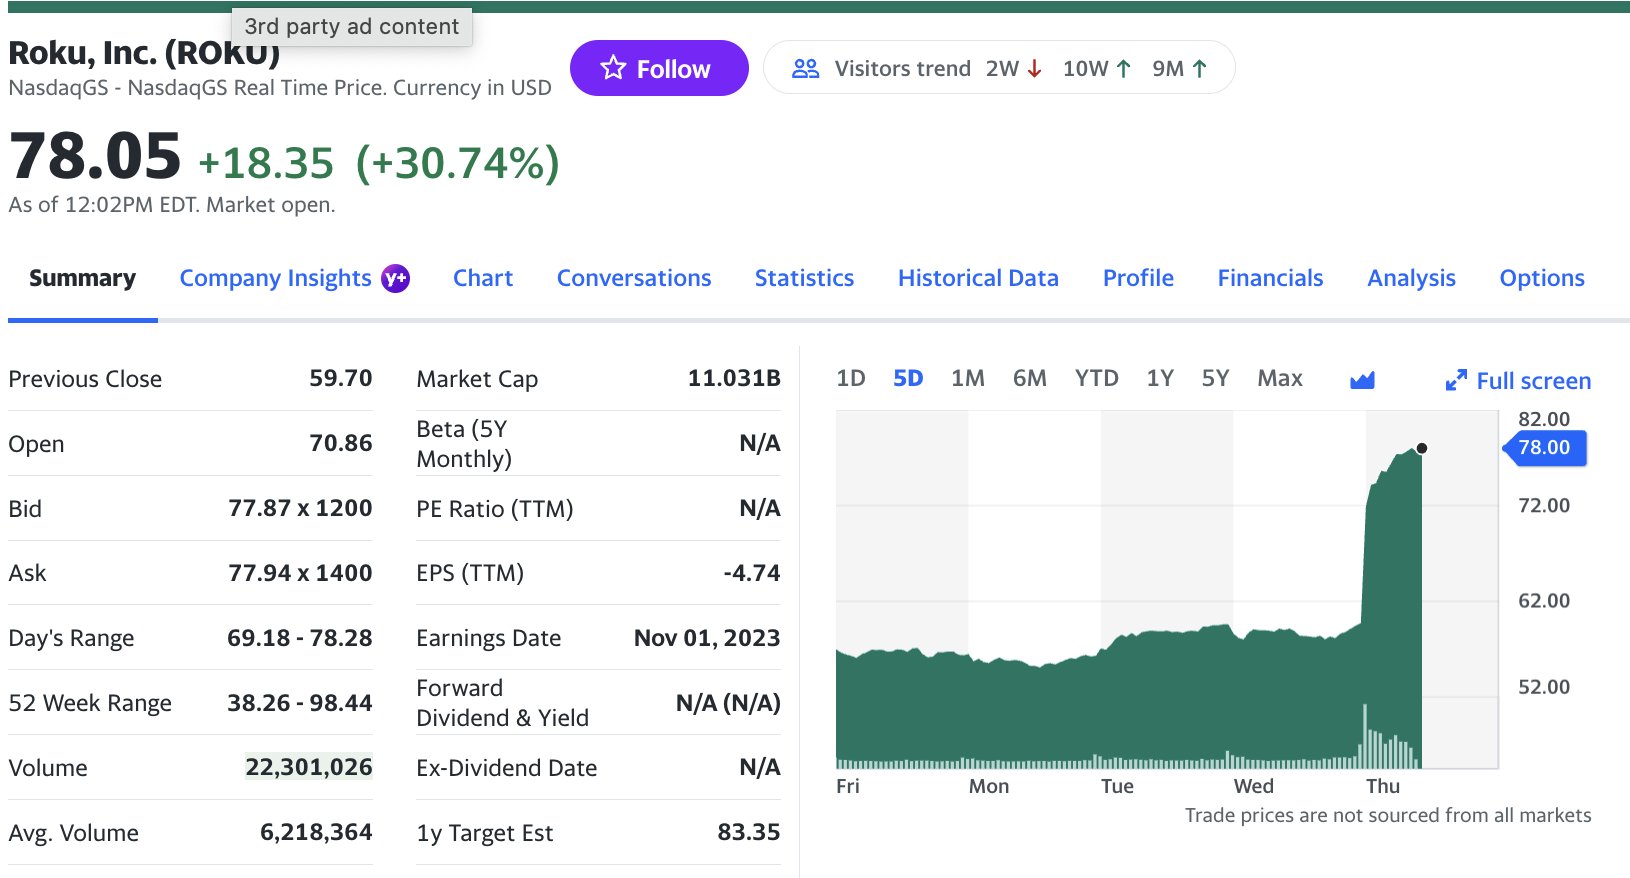Click the Bid value 77.87 x 1200
Viewport: 1630px width, 878px height.
tap(300, 508)
